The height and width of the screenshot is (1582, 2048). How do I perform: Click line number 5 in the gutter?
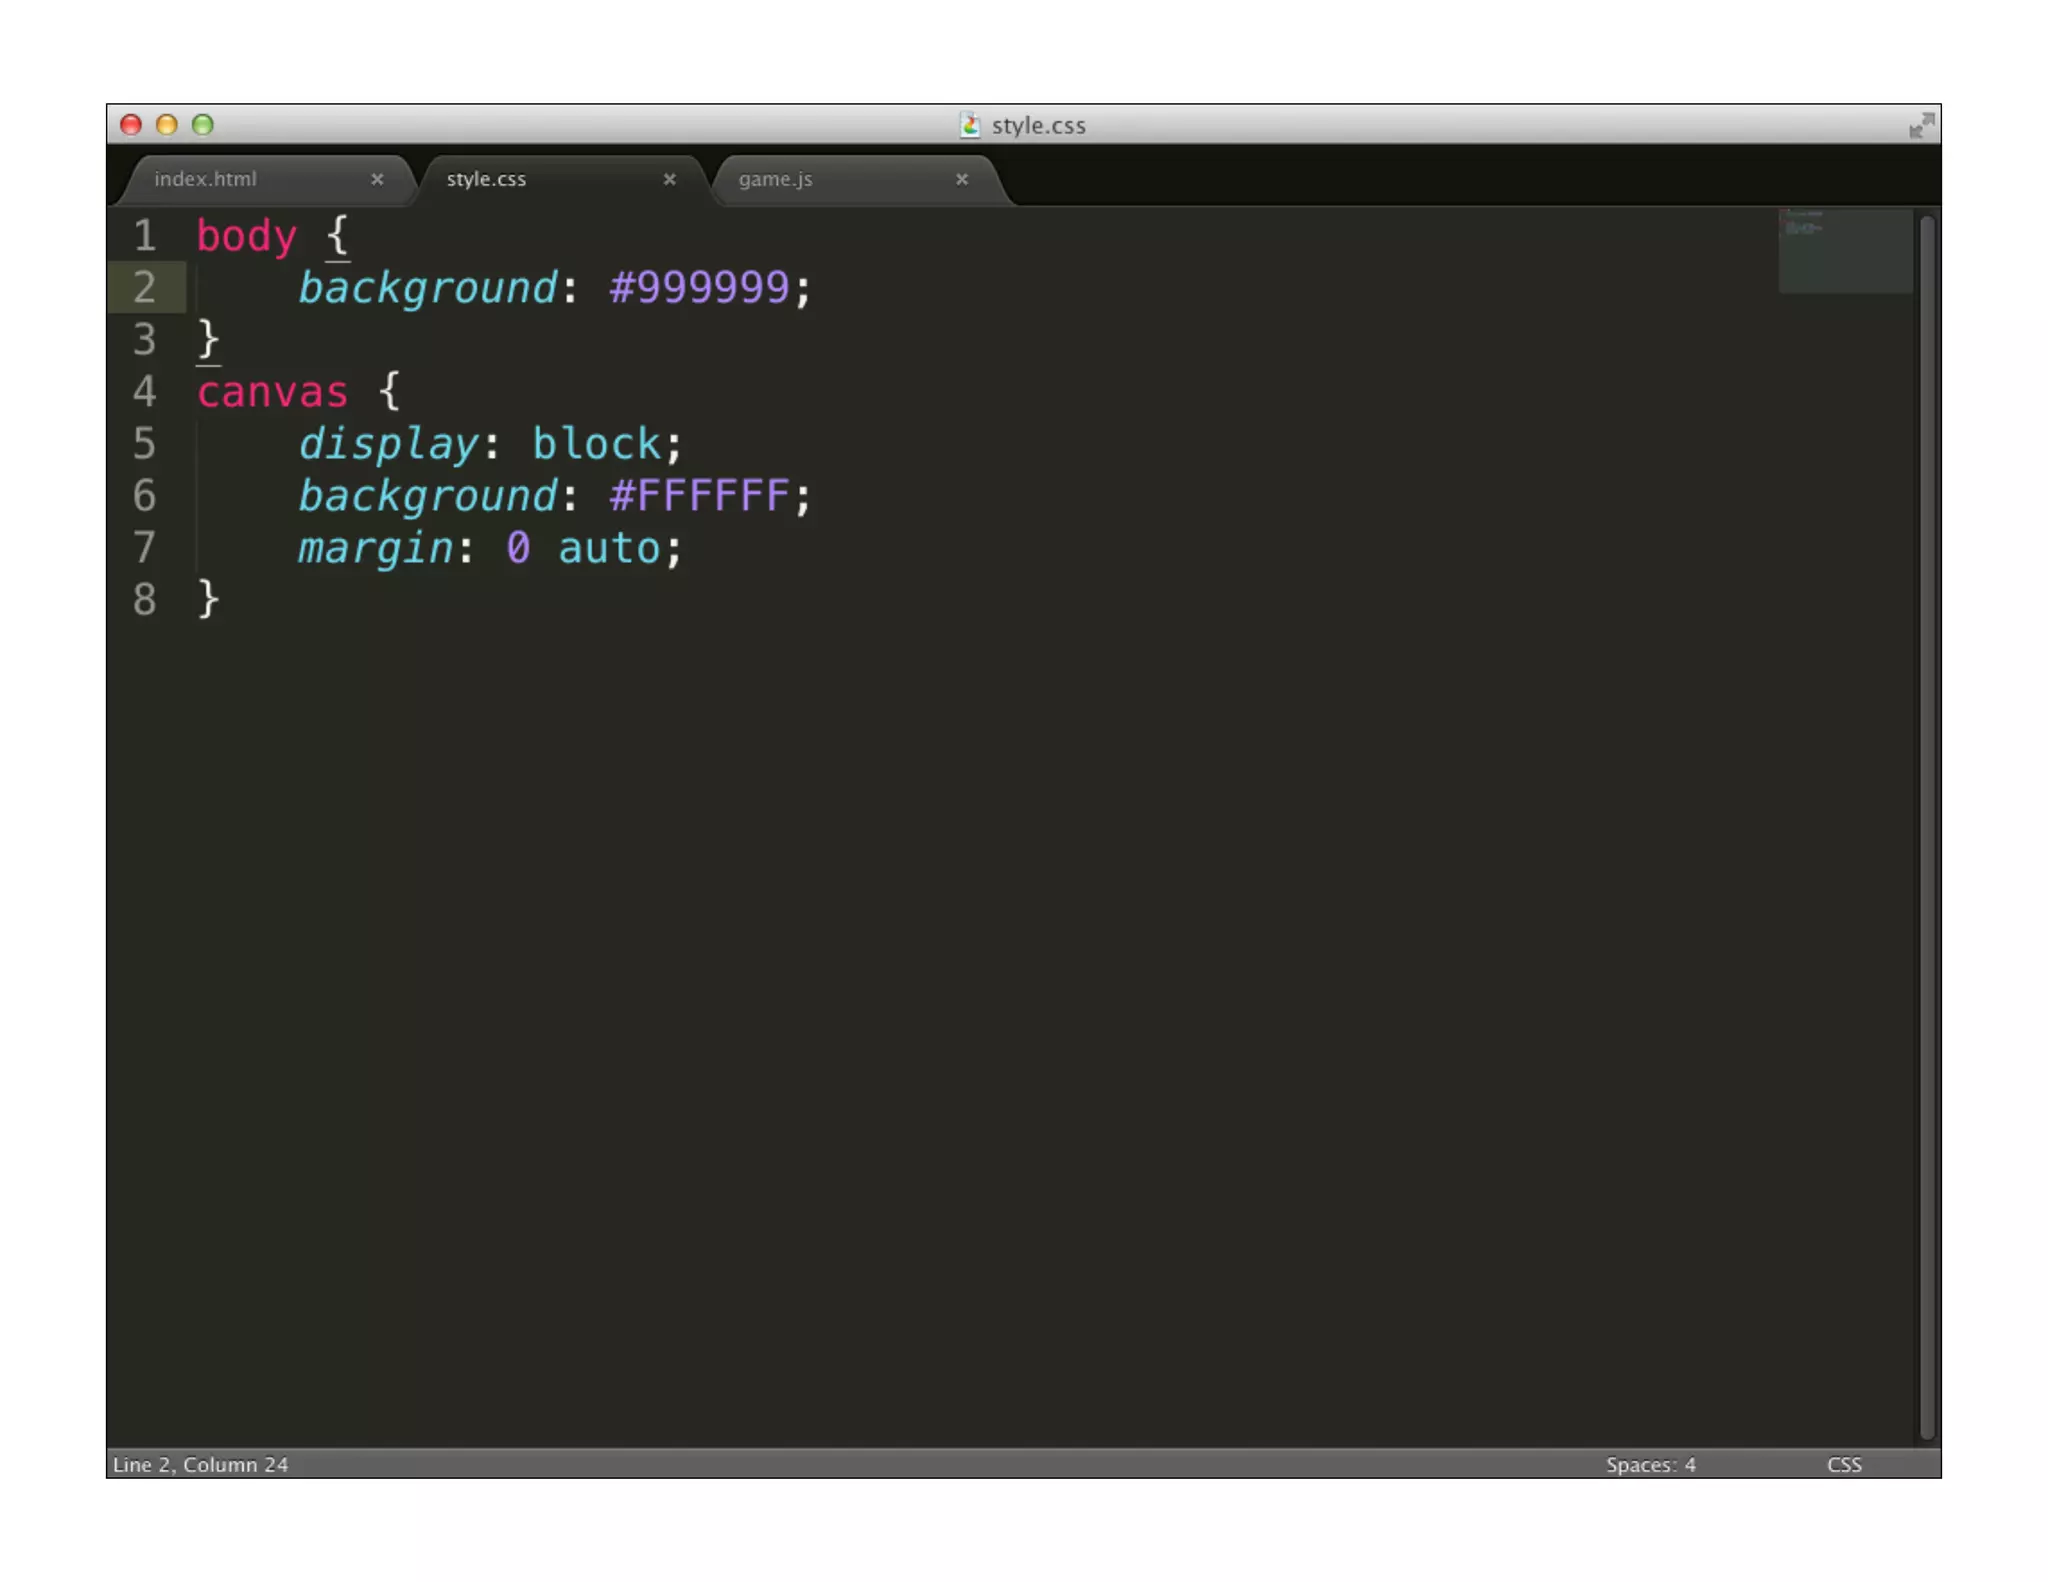pos(145,444)
